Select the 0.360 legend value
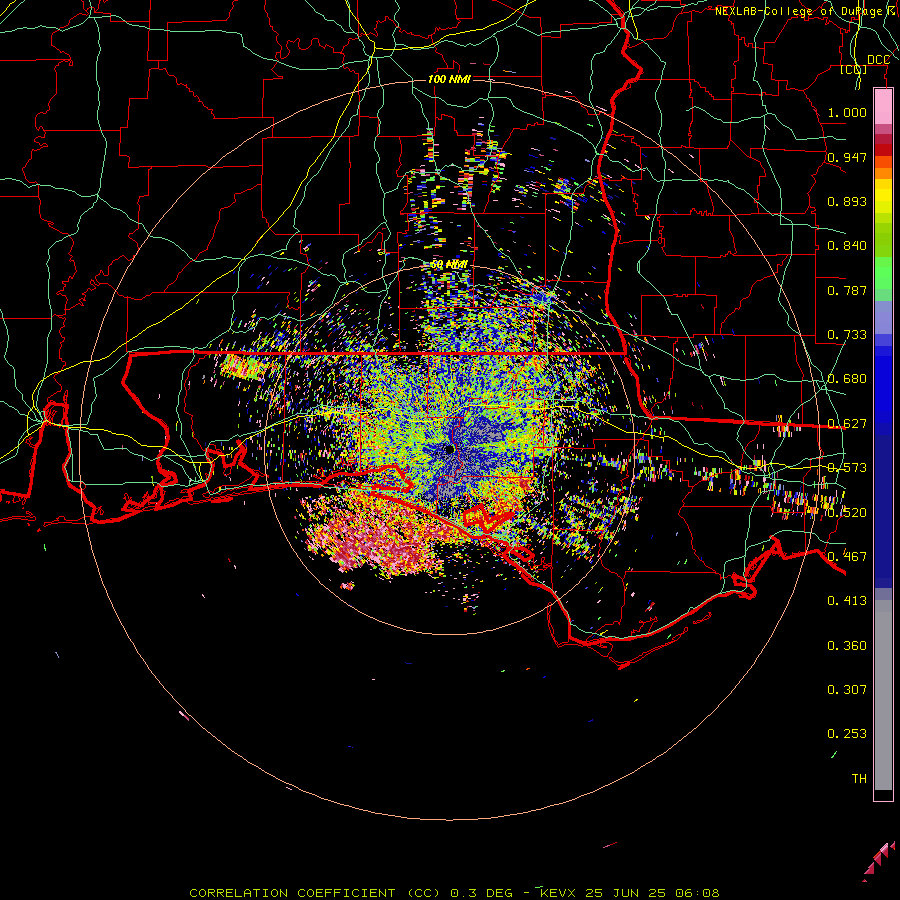This screenshot has width=900, height=900. click(847, 645)
